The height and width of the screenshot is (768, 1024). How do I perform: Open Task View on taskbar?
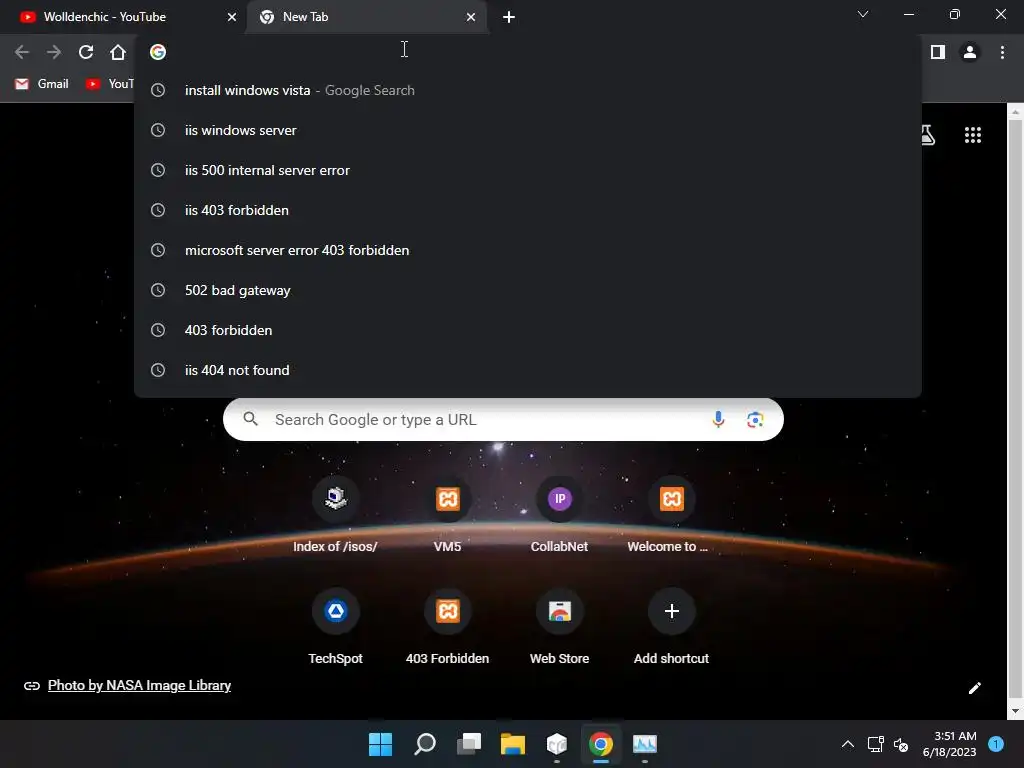click(x=469, y=744)
